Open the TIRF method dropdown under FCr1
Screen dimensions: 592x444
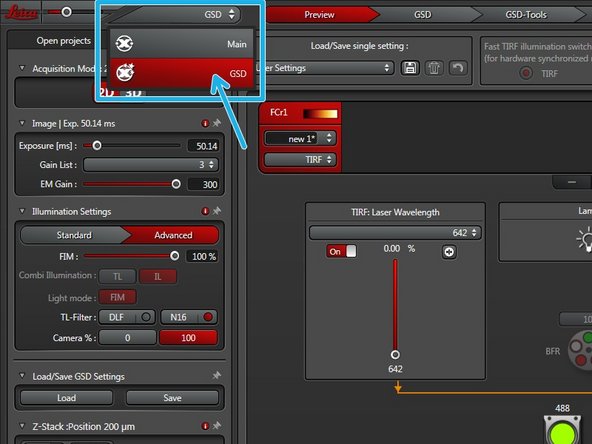pos(299,160)
